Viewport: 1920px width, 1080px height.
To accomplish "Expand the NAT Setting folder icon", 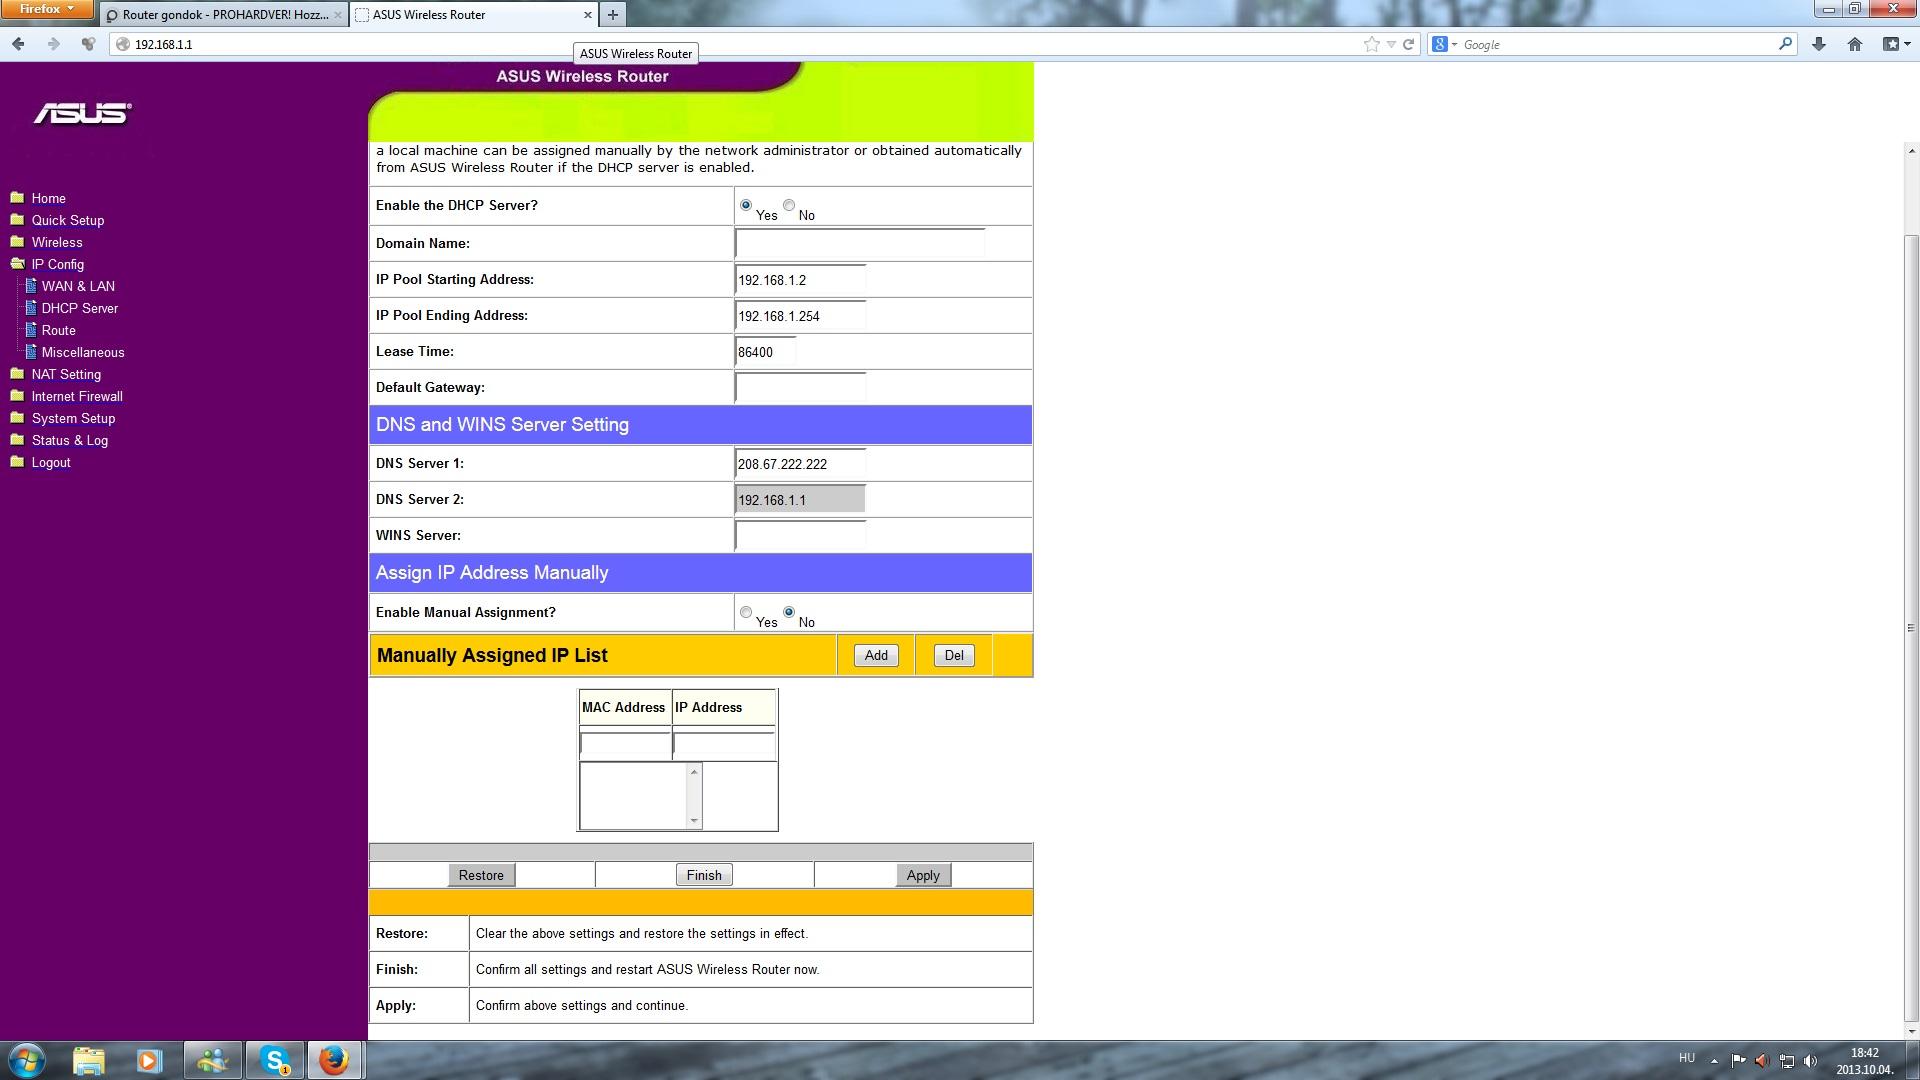I will (x=17, y=373).
